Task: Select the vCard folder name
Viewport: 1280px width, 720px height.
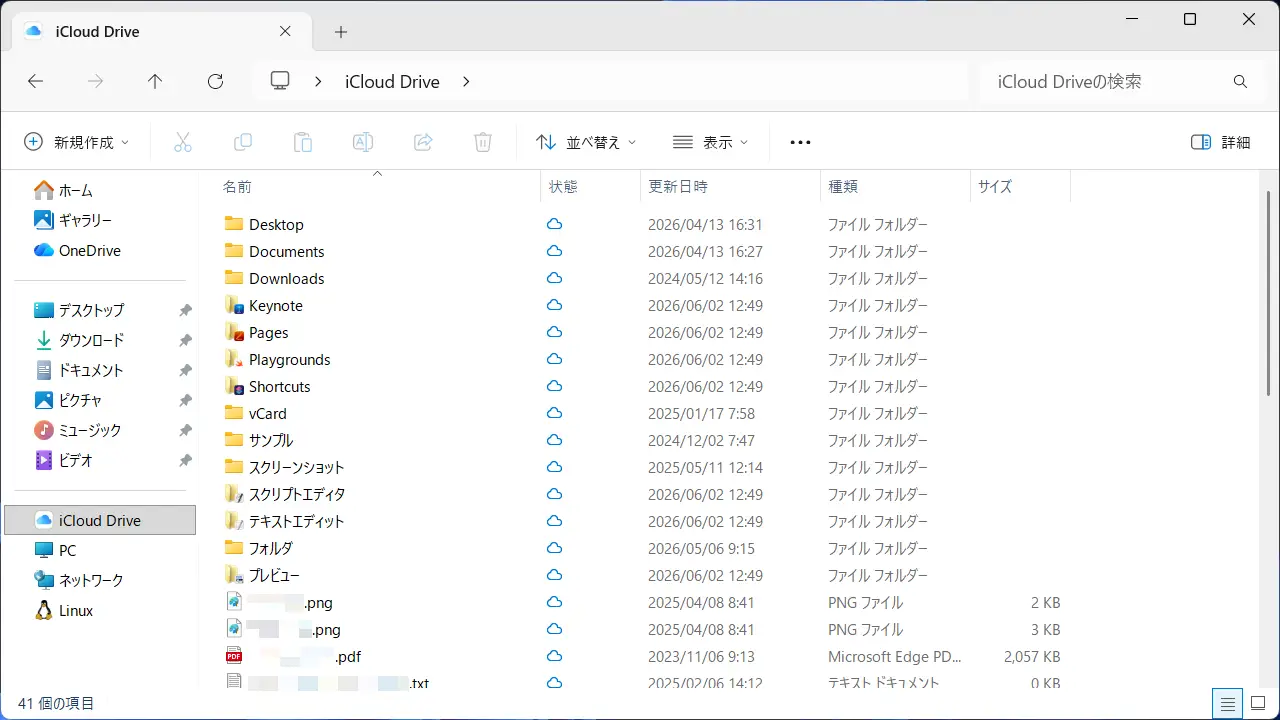Action: (268, 413)
